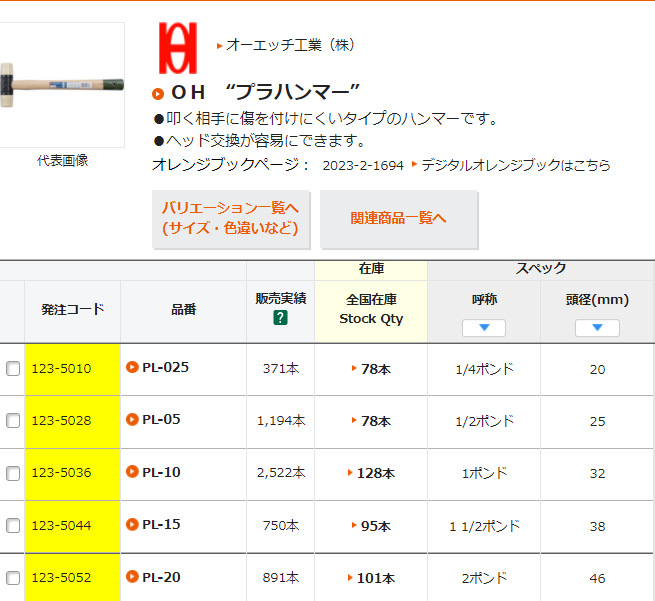Screen dimensions: 655x601
Task: Click orange arrow icon beside PL-15
Action: (x=132, y=524)
